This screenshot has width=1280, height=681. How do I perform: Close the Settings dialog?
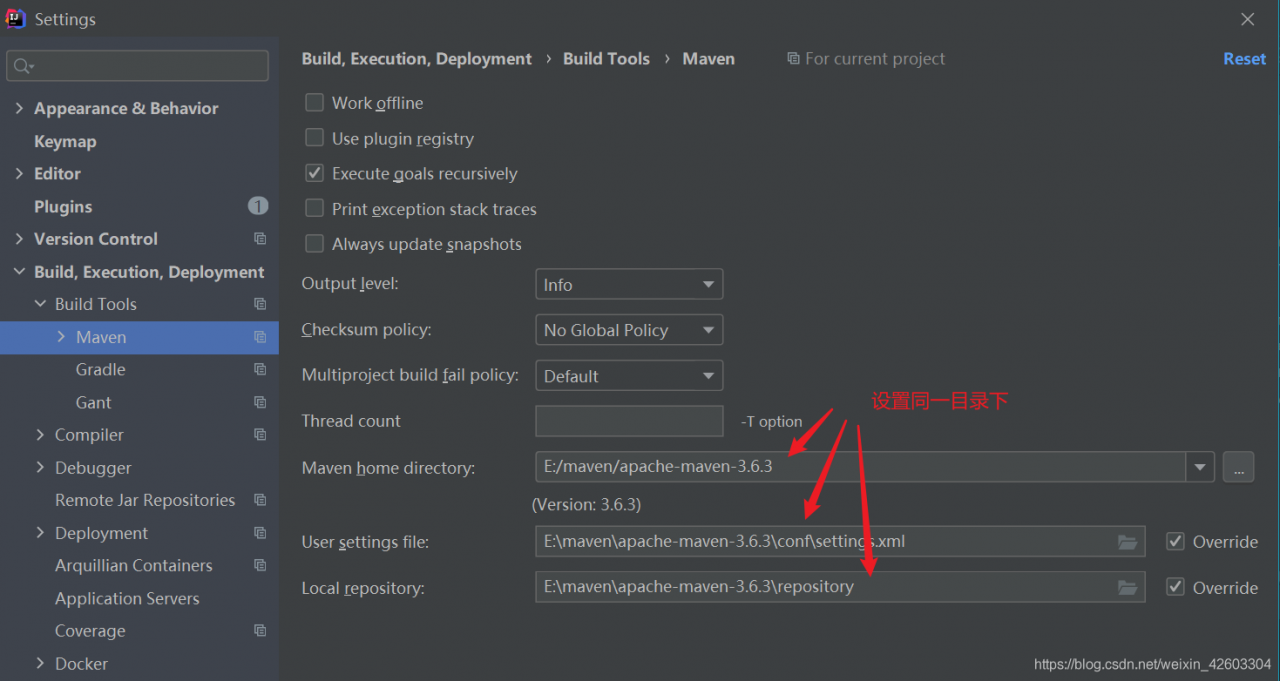click(x=1248, y=19)
